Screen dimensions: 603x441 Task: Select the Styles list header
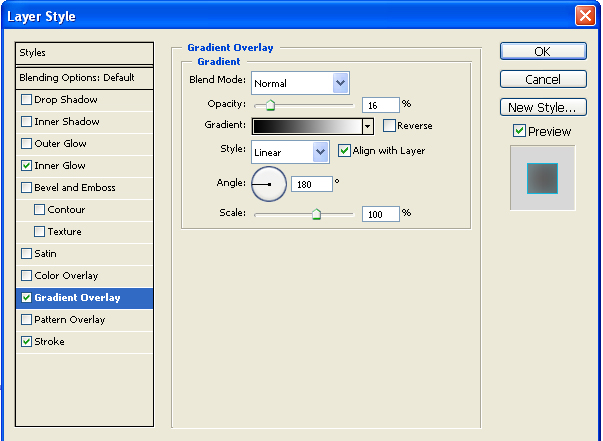coord(85,53)
